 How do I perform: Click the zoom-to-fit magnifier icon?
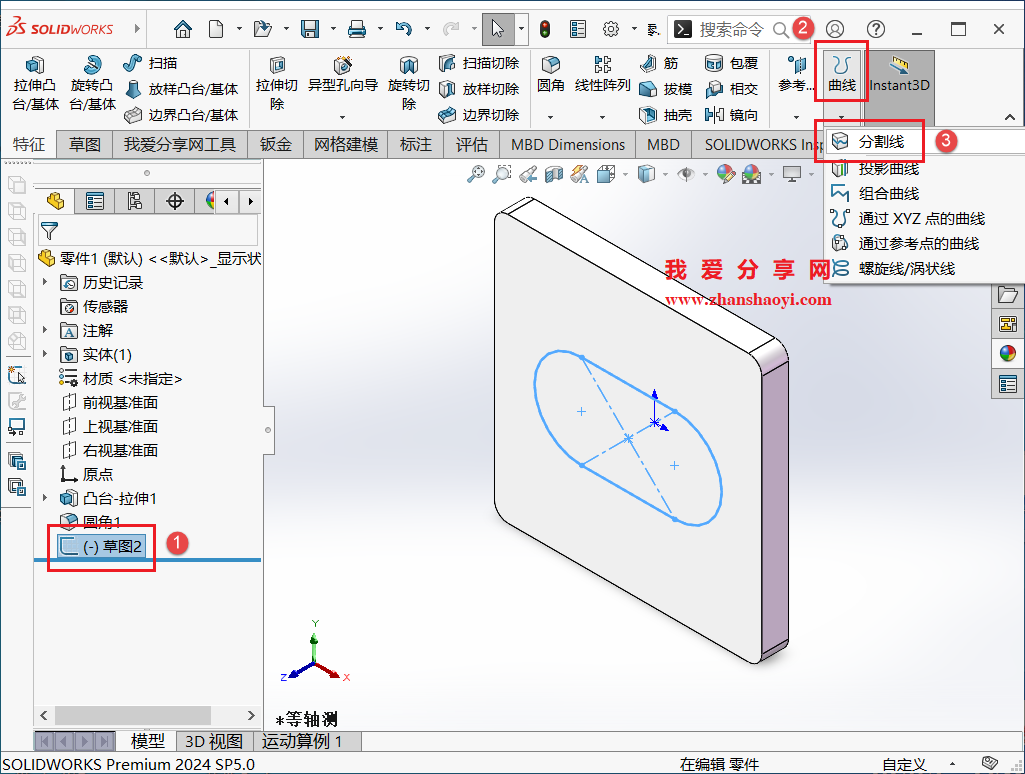[475, 173]
